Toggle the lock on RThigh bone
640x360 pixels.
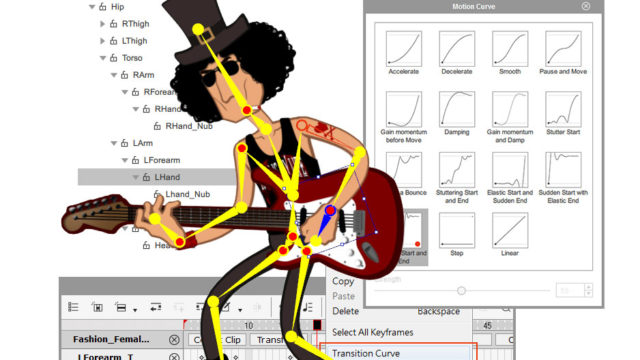coord(114,24)
